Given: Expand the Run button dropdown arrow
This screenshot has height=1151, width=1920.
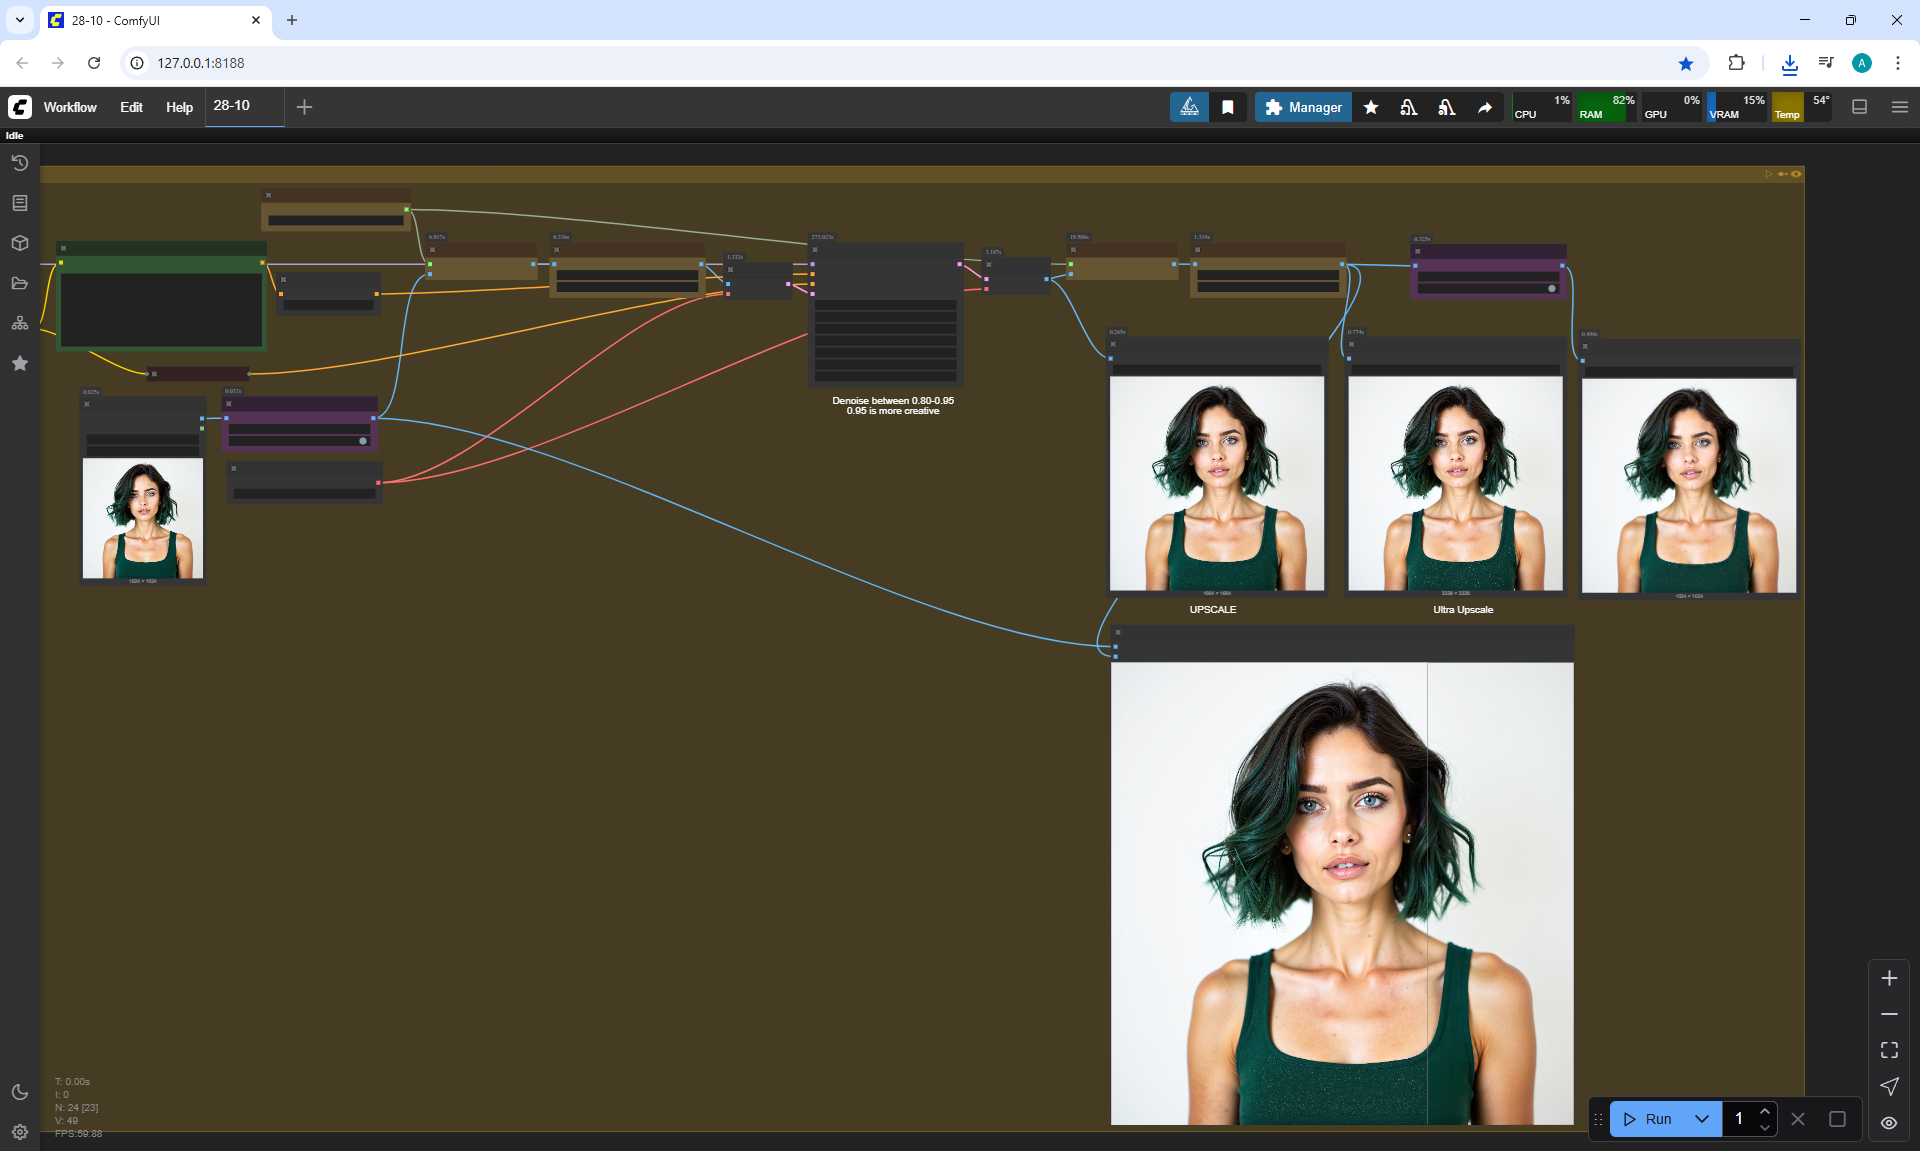Looking at the screenshot, I should (1702, 1119).
